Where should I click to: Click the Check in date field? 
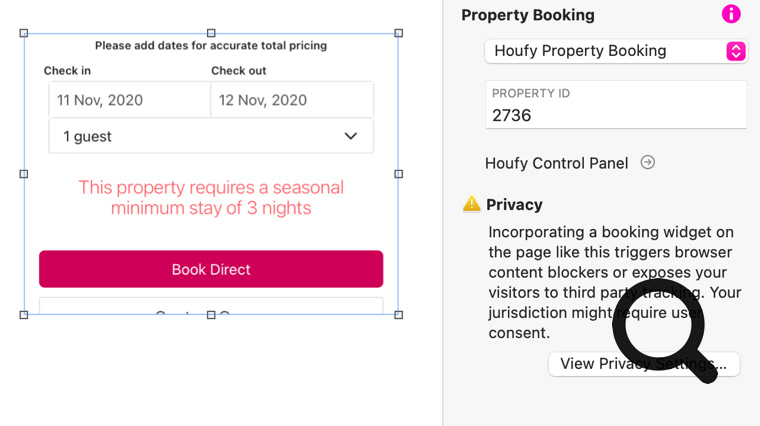tap(129, 100)
